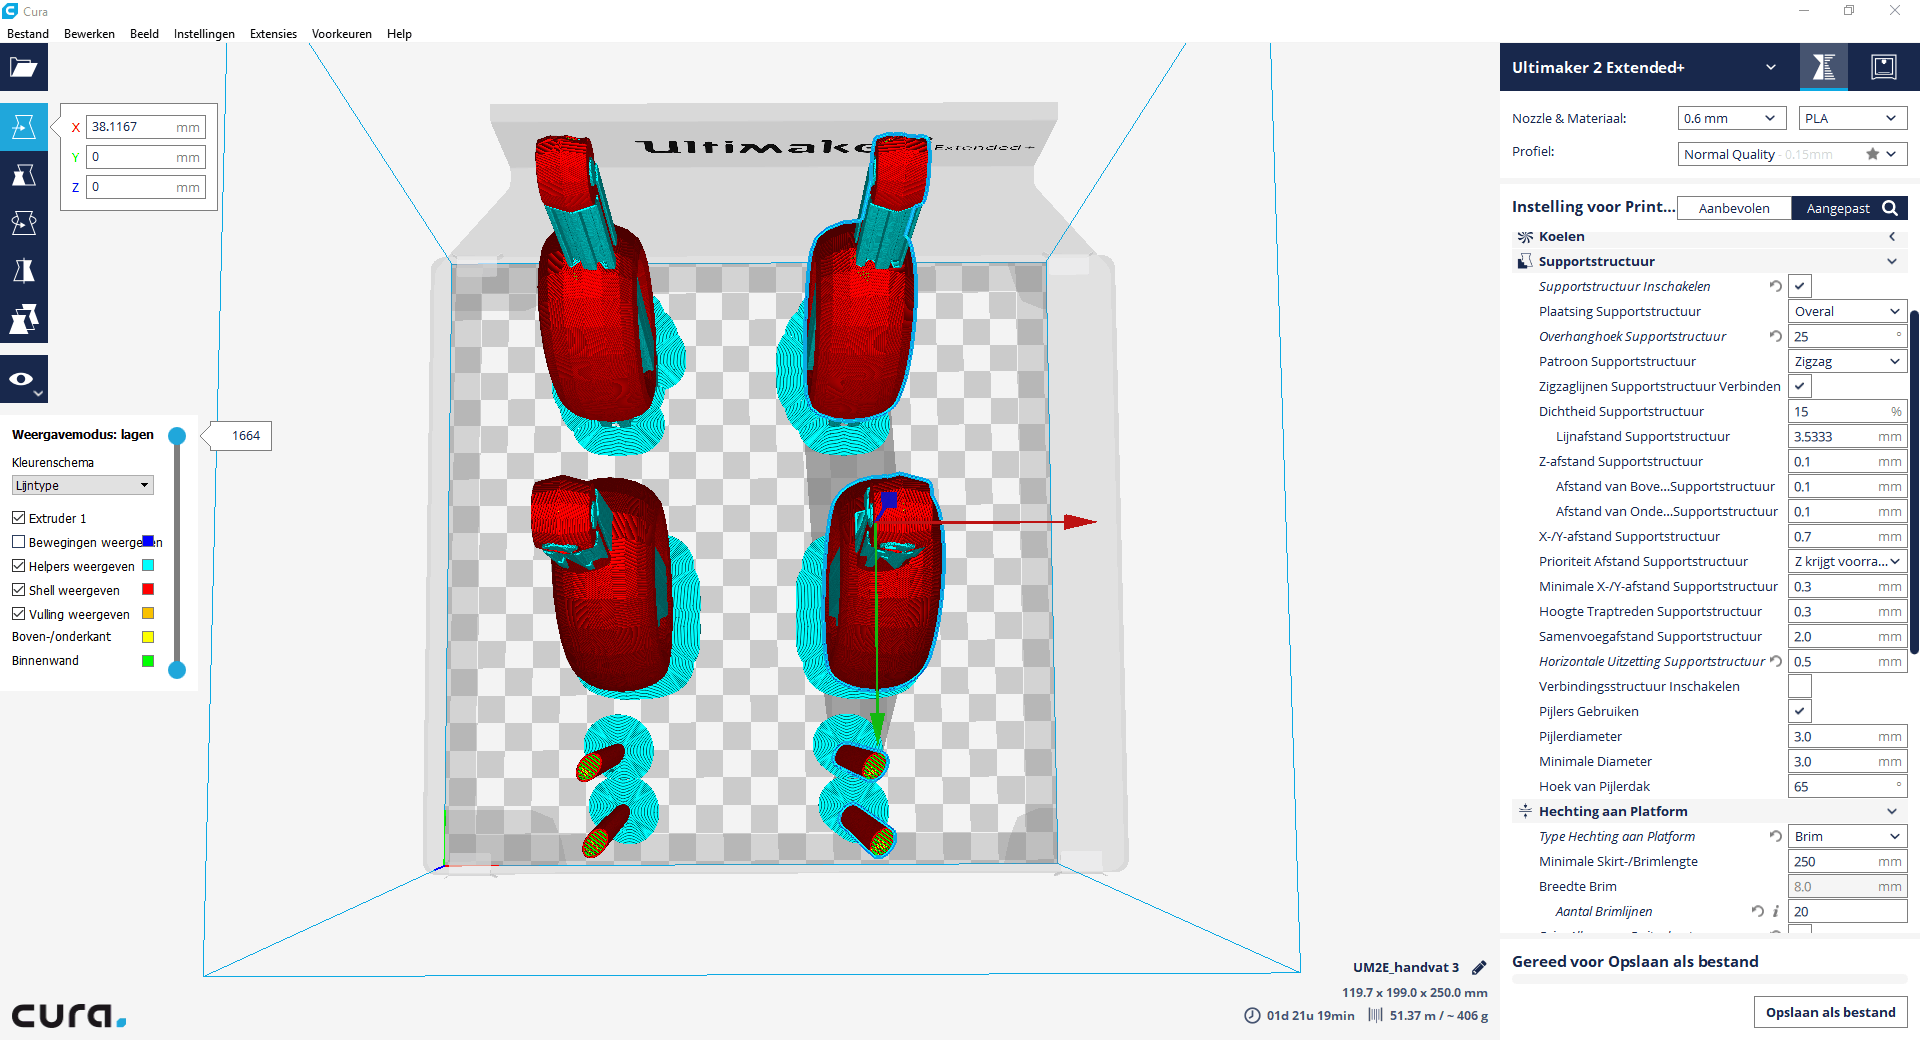Screen dimensions: 1920x1040
Task: Show info for Aantal Brimlijnen
Action: [1775, 911]
